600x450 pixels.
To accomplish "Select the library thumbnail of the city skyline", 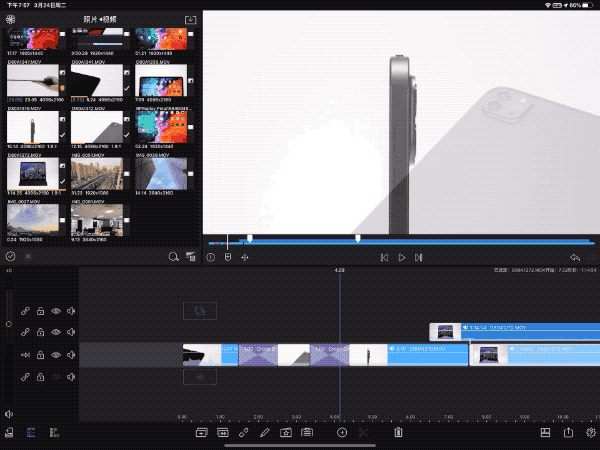I will pyautogui.click(x=97, y=173).
